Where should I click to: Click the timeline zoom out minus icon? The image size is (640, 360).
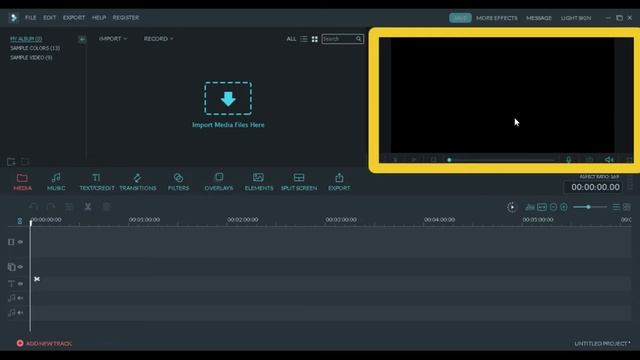point(553,207)
